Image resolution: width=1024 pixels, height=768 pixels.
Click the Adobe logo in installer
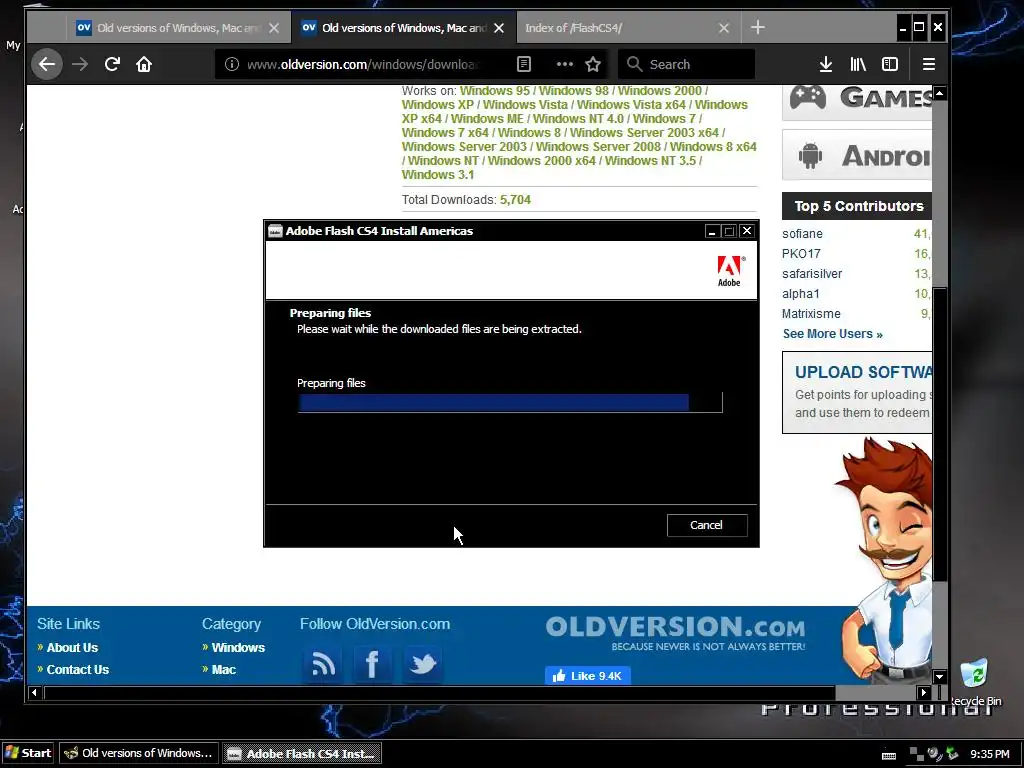pos(729,271)
